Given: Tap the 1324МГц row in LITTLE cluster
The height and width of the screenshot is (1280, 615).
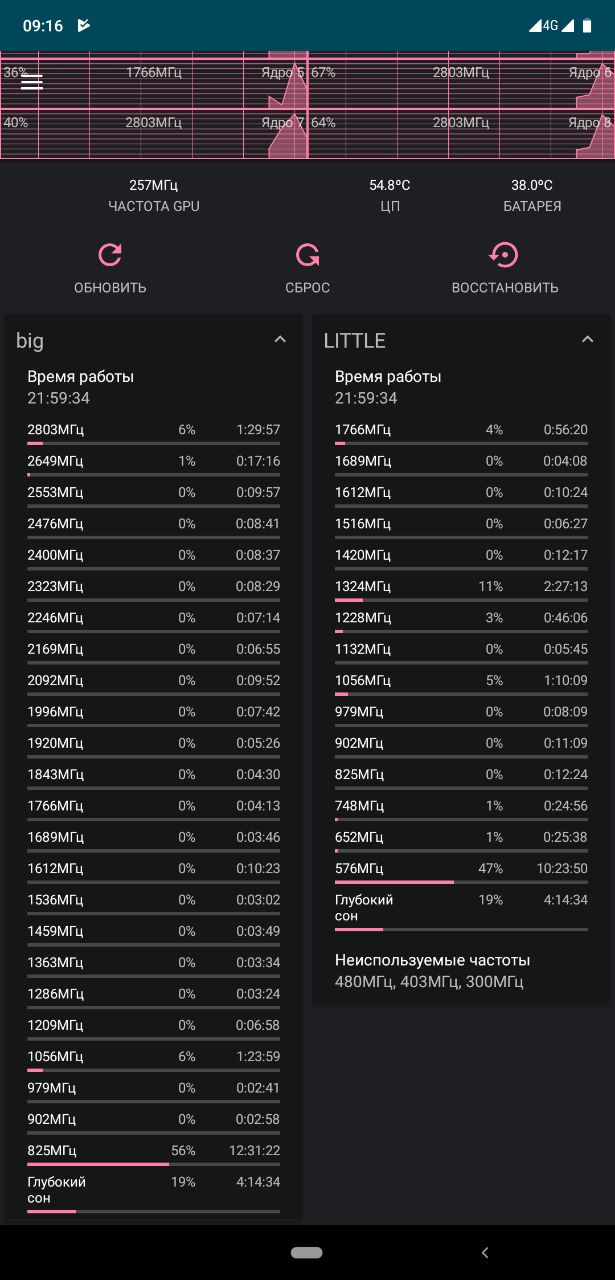Looking at the screenshot, I should [x=461, y=589].
